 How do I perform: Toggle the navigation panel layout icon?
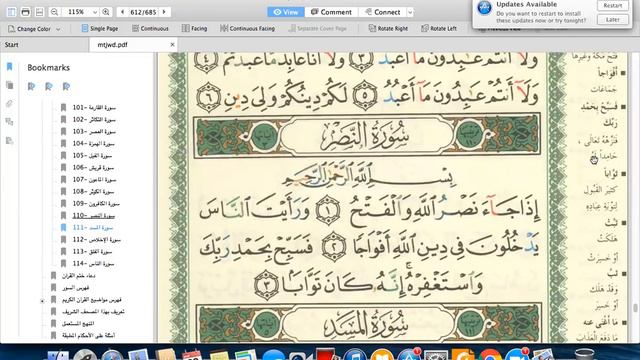[x=11, y=12]
